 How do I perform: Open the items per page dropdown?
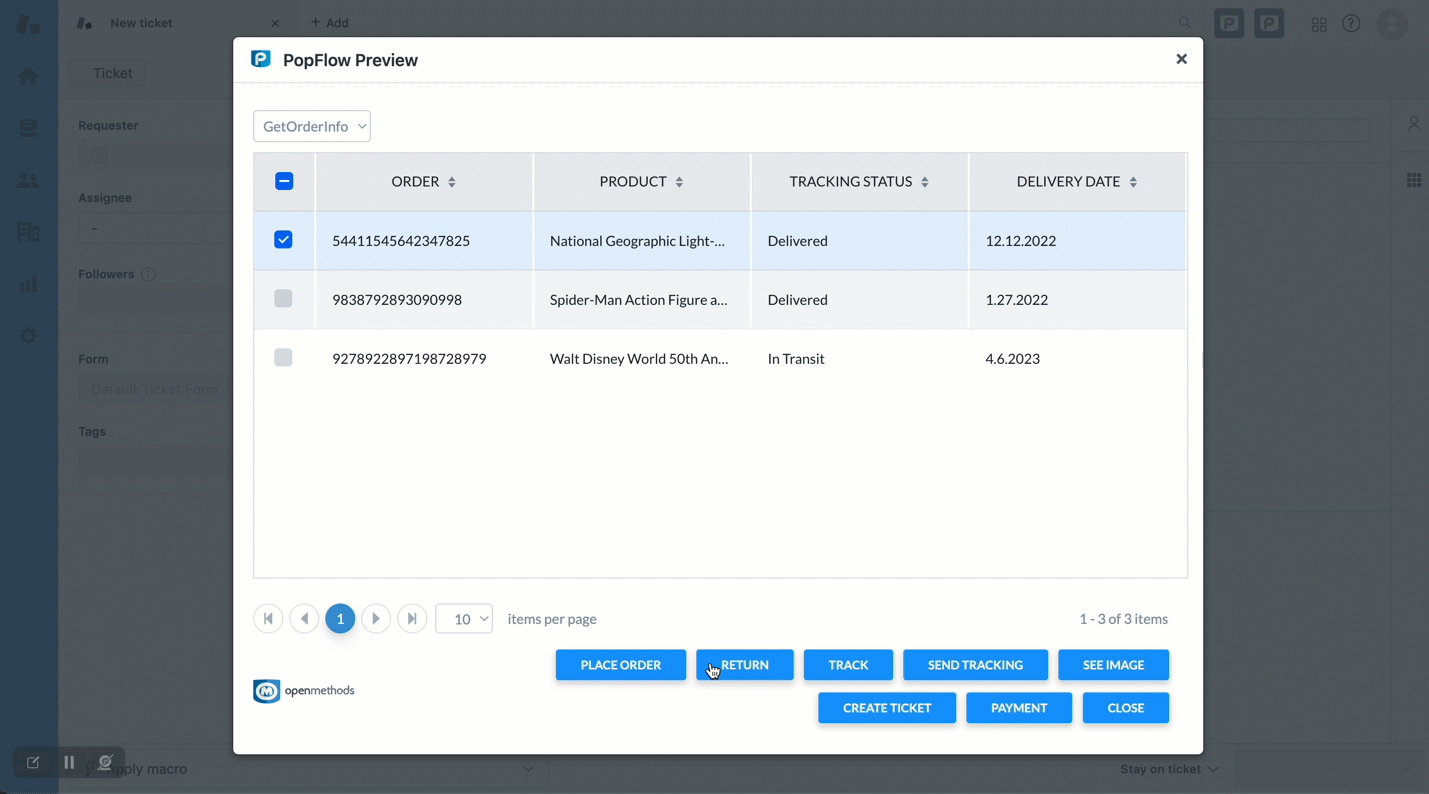coord(464,619)
